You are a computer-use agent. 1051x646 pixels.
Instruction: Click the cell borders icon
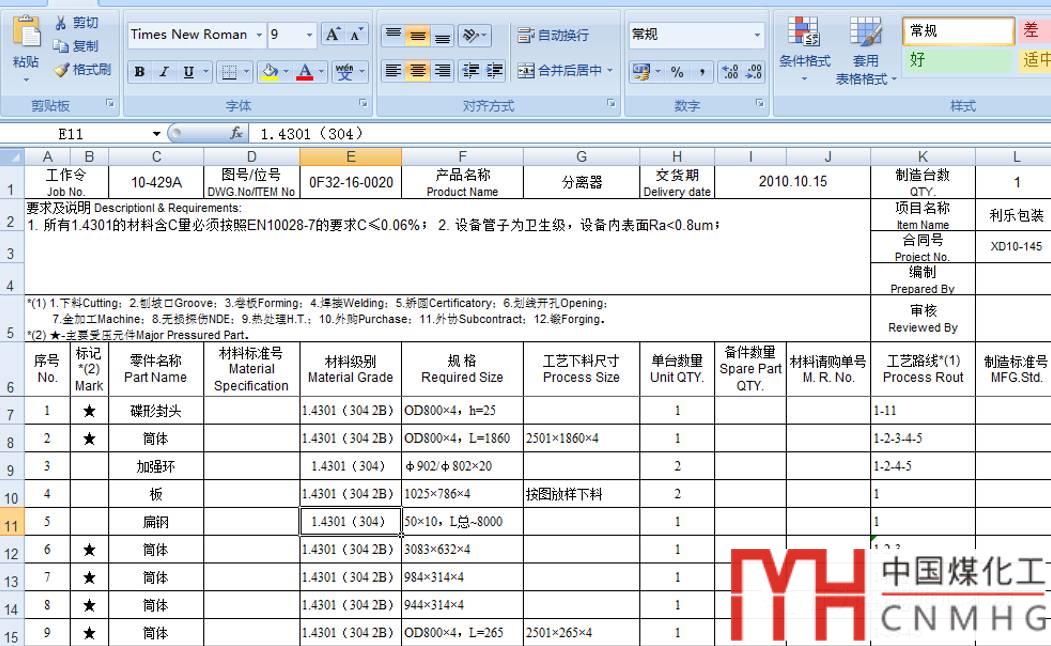point(229,71)
